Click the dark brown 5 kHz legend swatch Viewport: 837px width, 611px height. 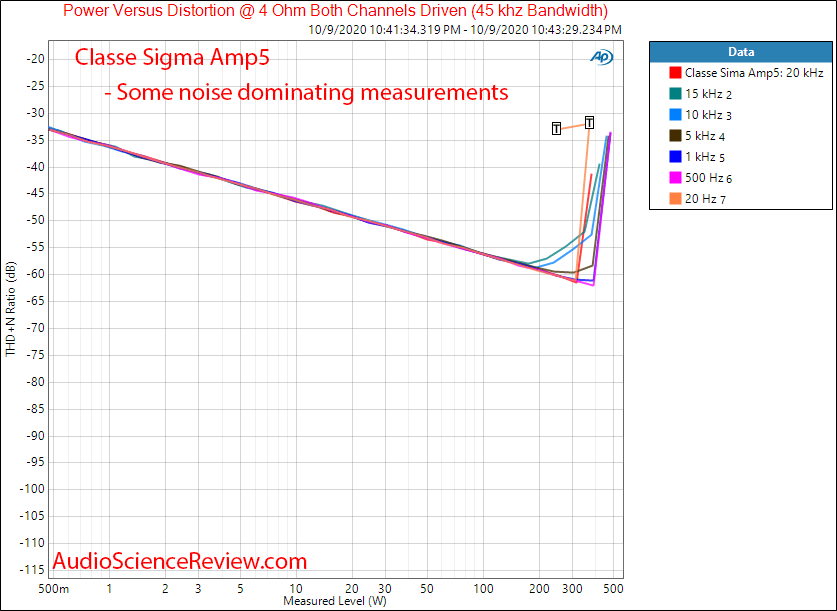[x=675, y=136]
